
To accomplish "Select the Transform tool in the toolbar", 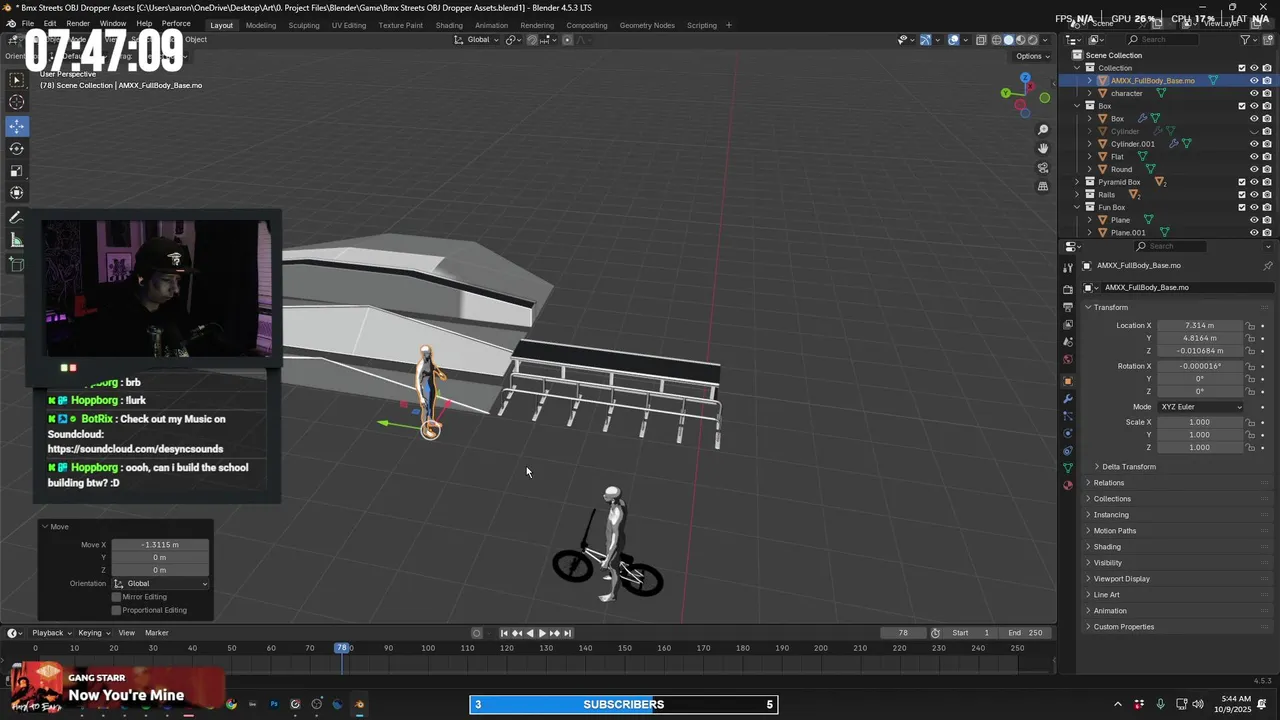I will (x=17, y=193).
